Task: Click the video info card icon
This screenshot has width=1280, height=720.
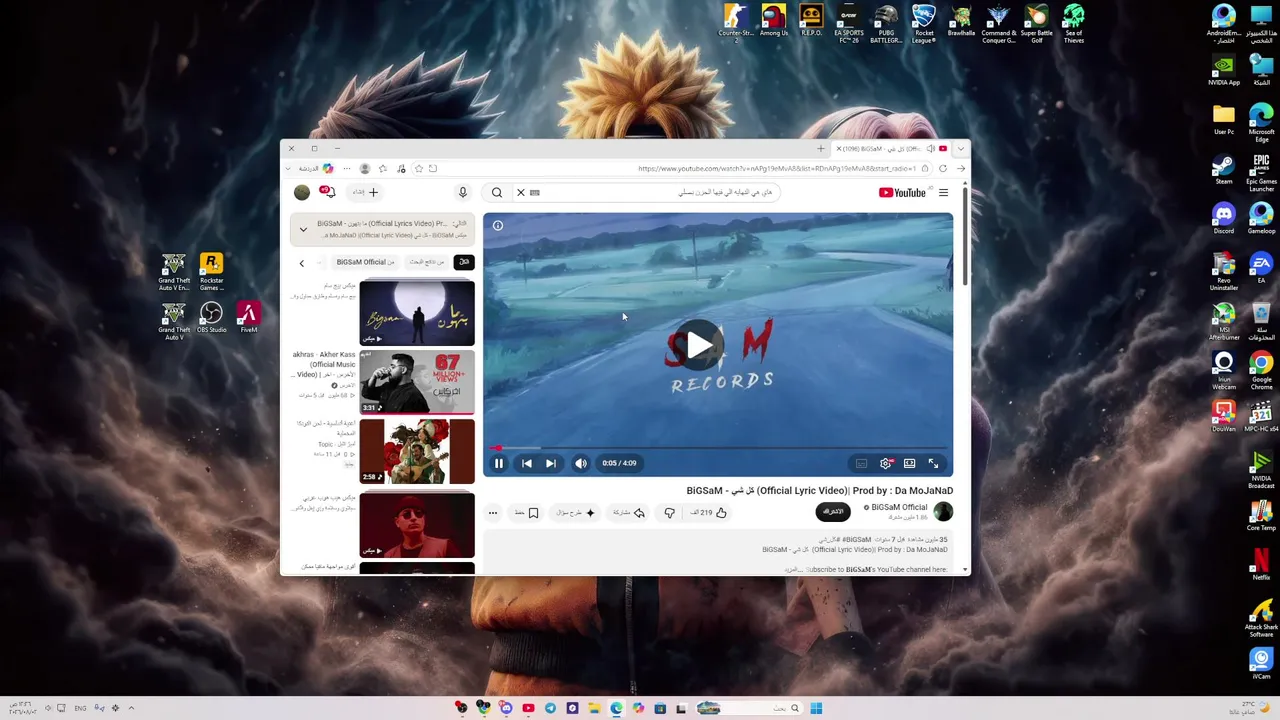Action: point(498,226)
